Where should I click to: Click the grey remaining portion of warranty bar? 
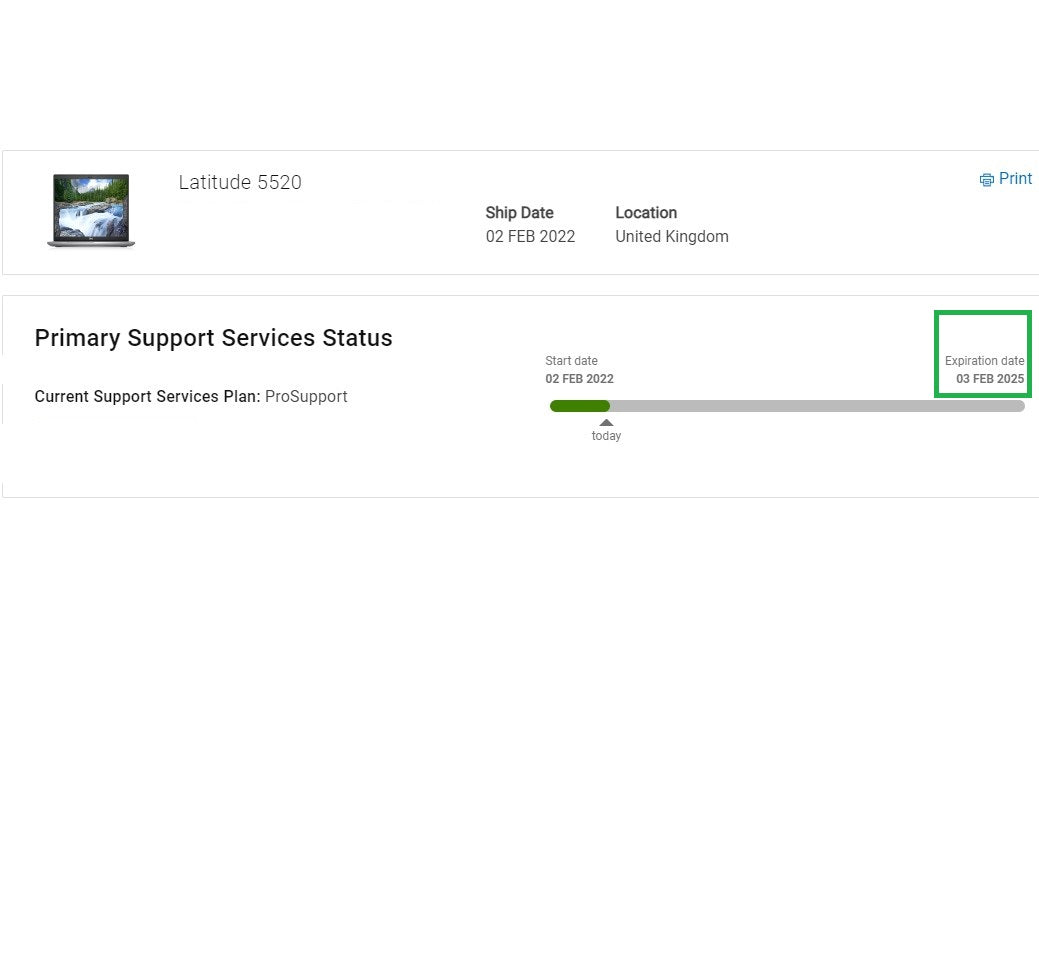[x=817, y=406]
